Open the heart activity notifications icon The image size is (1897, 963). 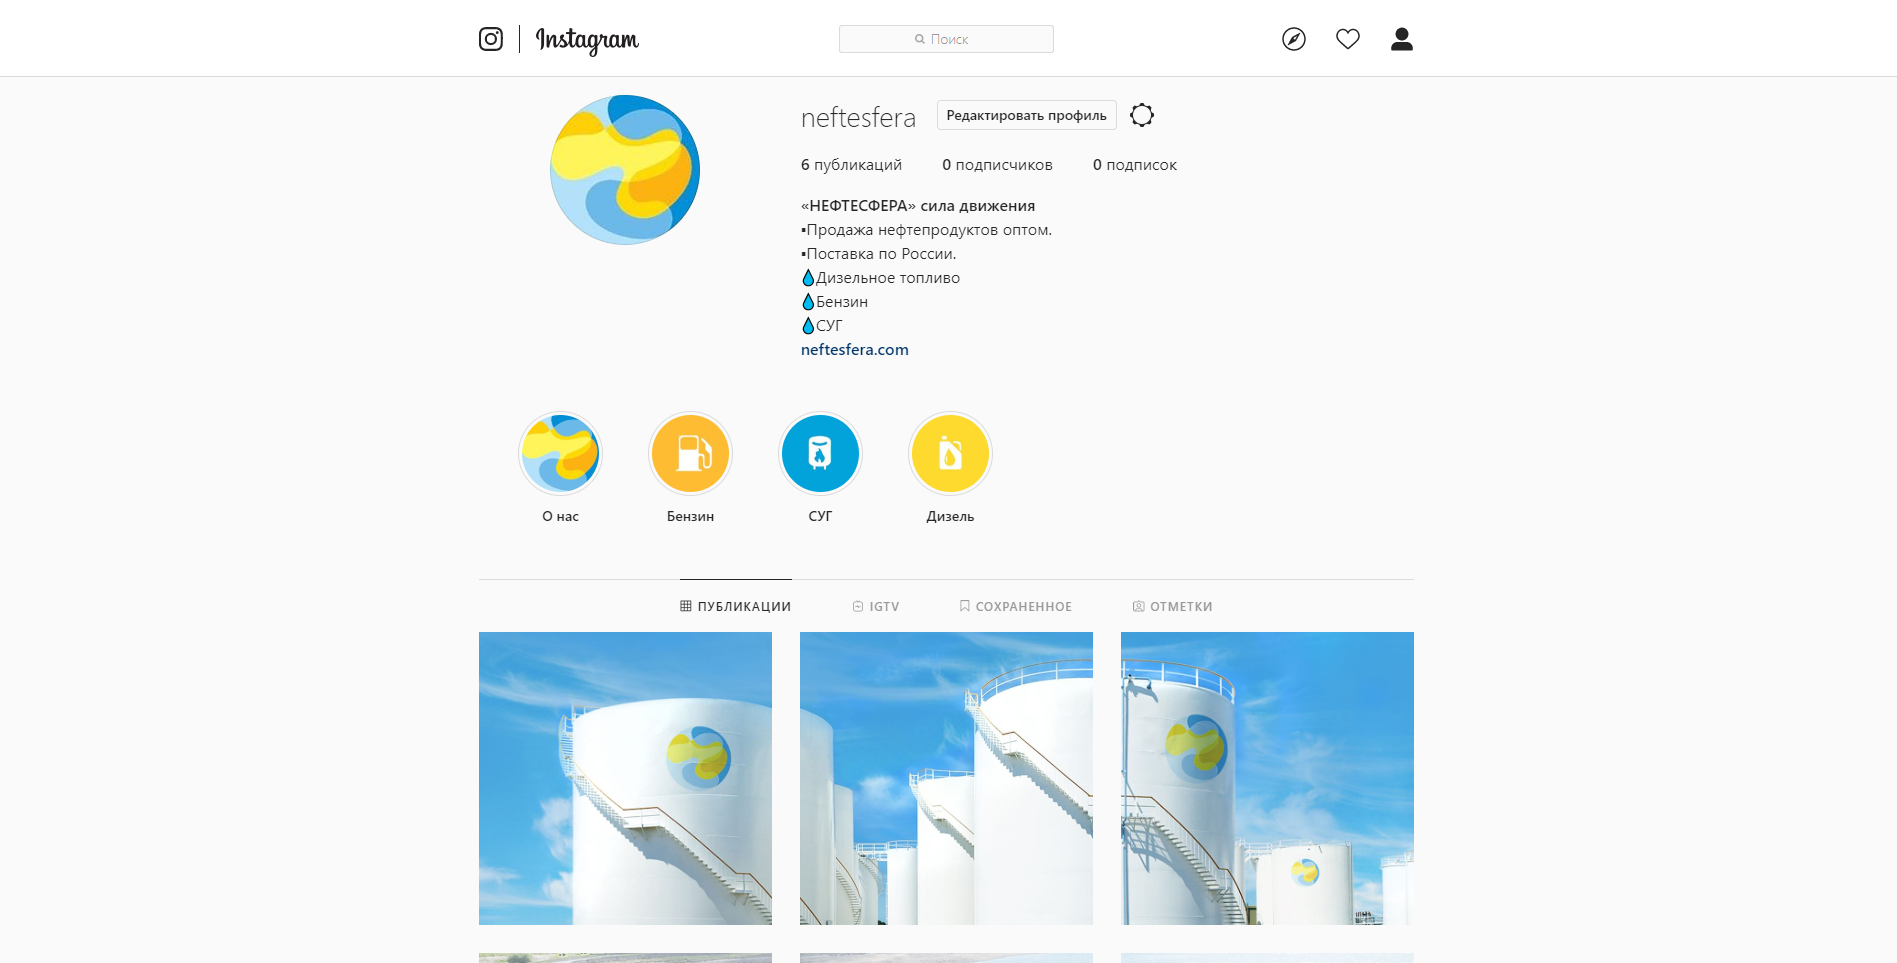pyautogui.click(x=1348, y=39)
